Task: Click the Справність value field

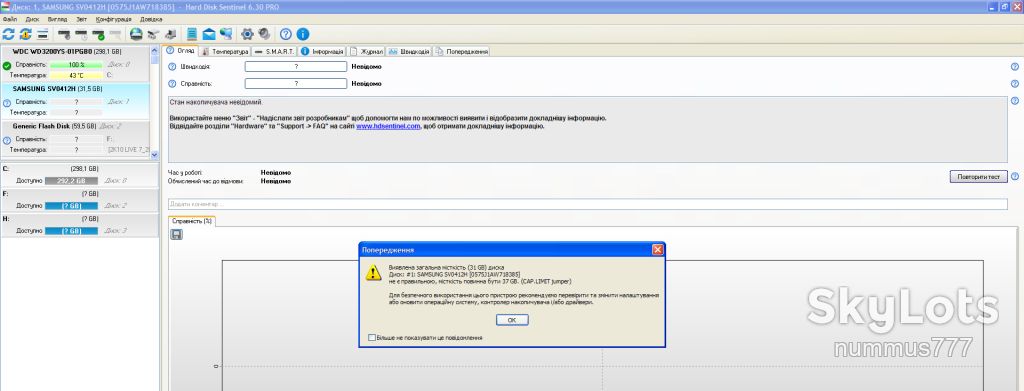Action: (x=296, y=84)
